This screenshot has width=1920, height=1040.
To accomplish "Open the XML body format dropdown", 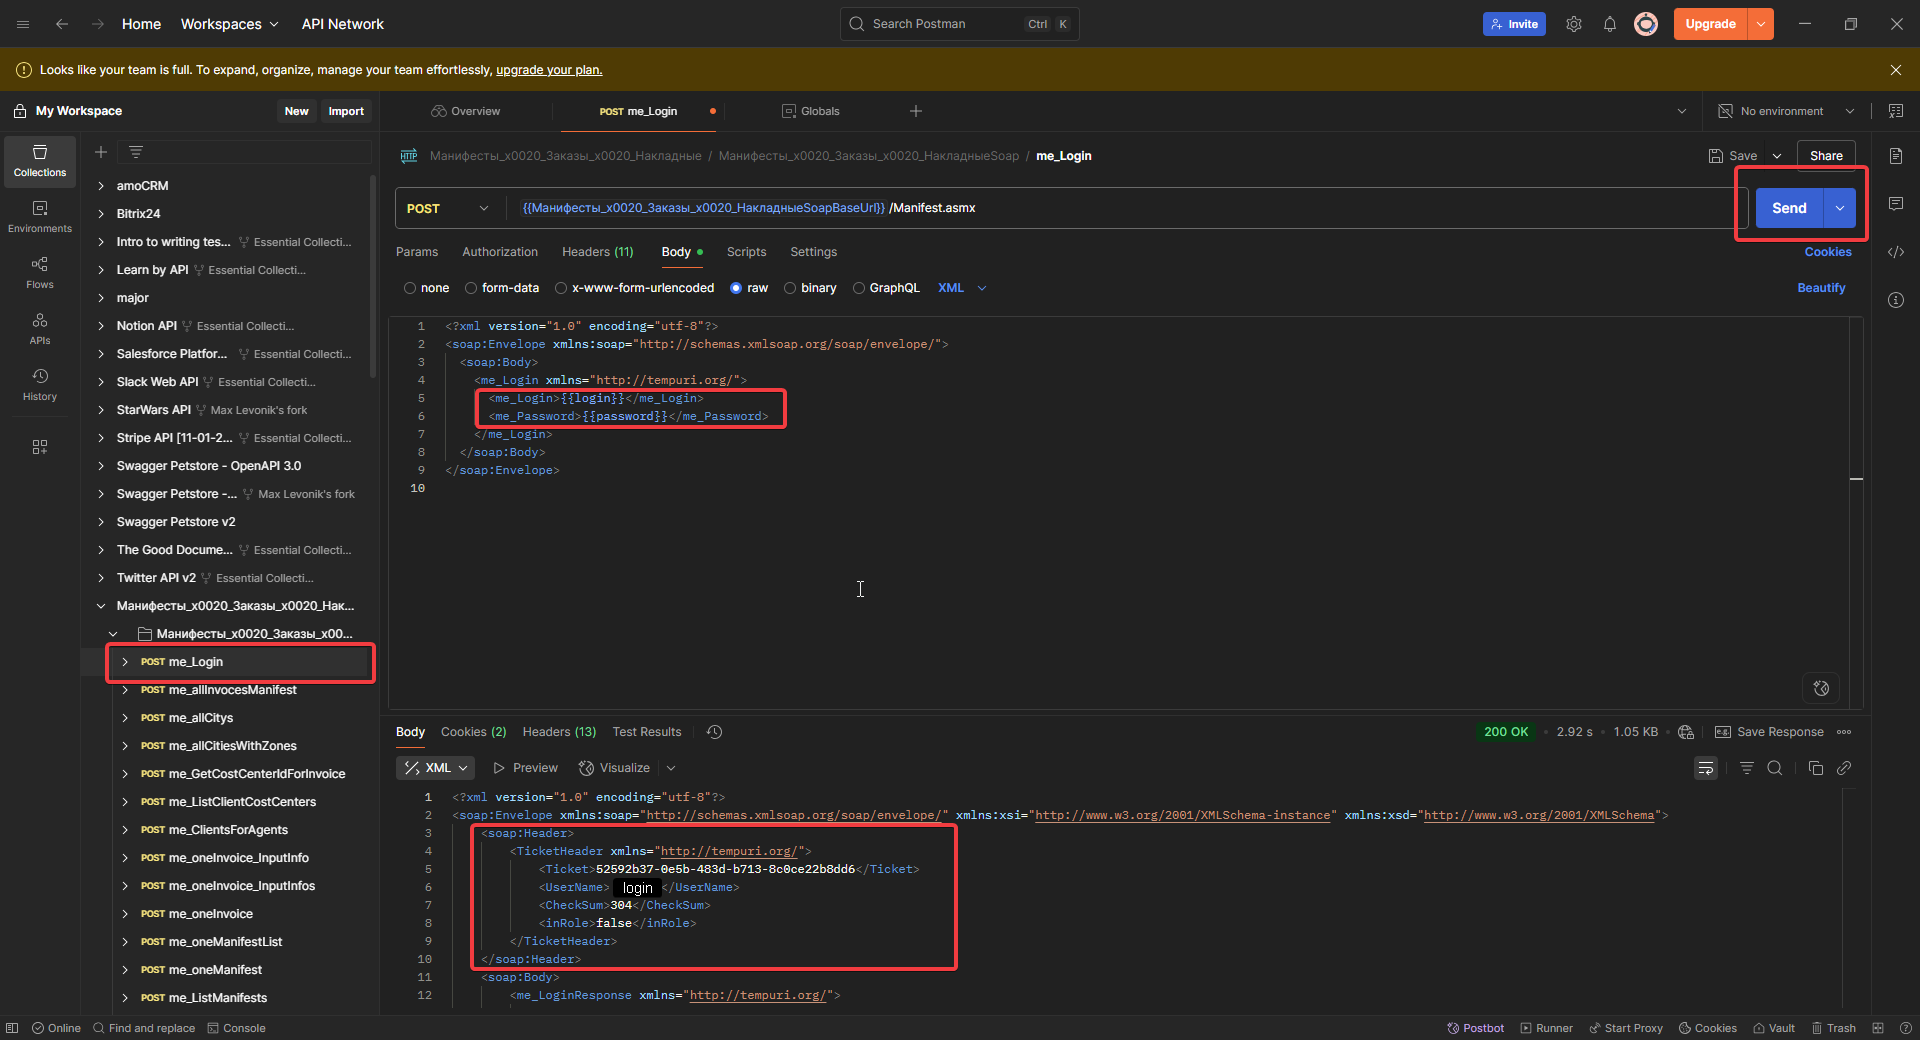I will 962,288.
